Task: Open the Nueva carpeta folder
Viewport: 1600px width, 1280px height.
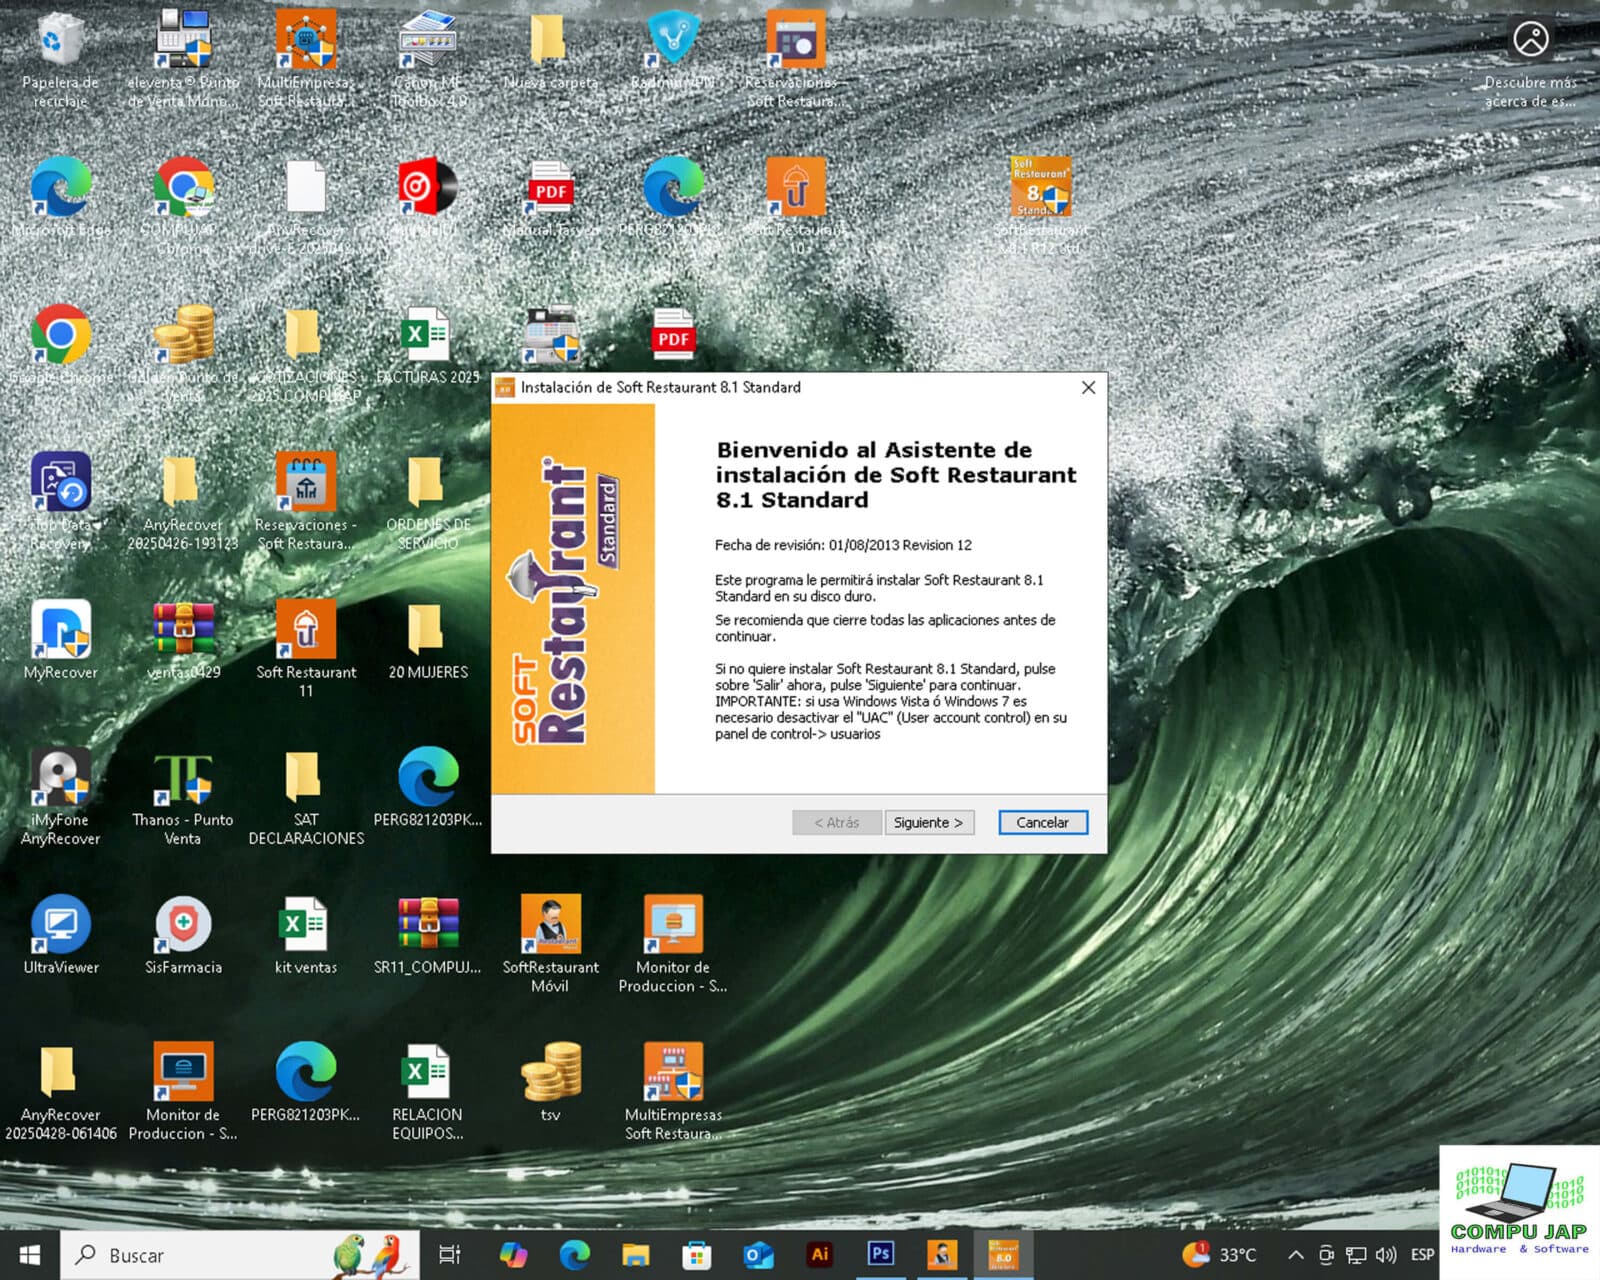Action: 549,42
